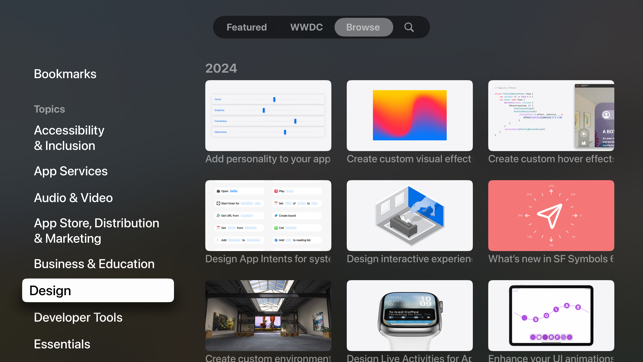Select Business & Education topic
This screenshot has height=362, width=643.
click(94, 264)
